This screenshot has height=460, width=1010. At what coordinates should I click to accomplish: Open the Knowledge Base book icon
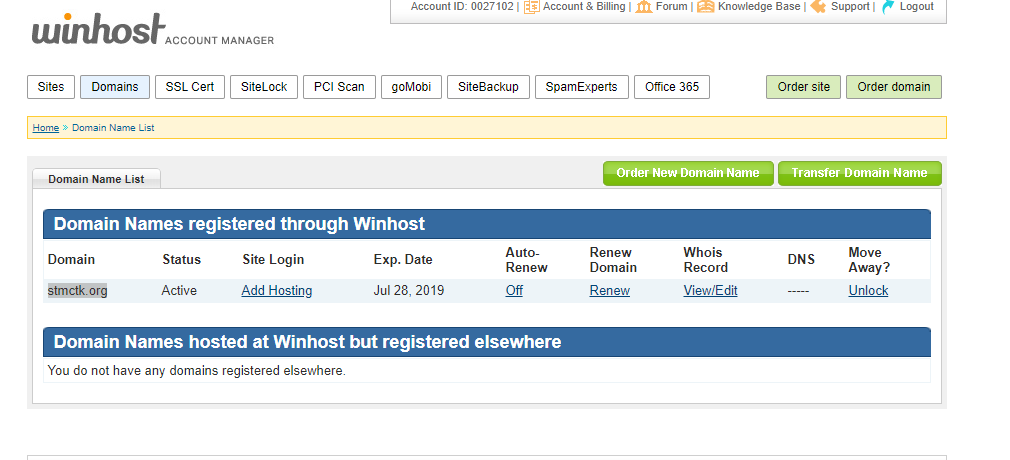[706, 7]
